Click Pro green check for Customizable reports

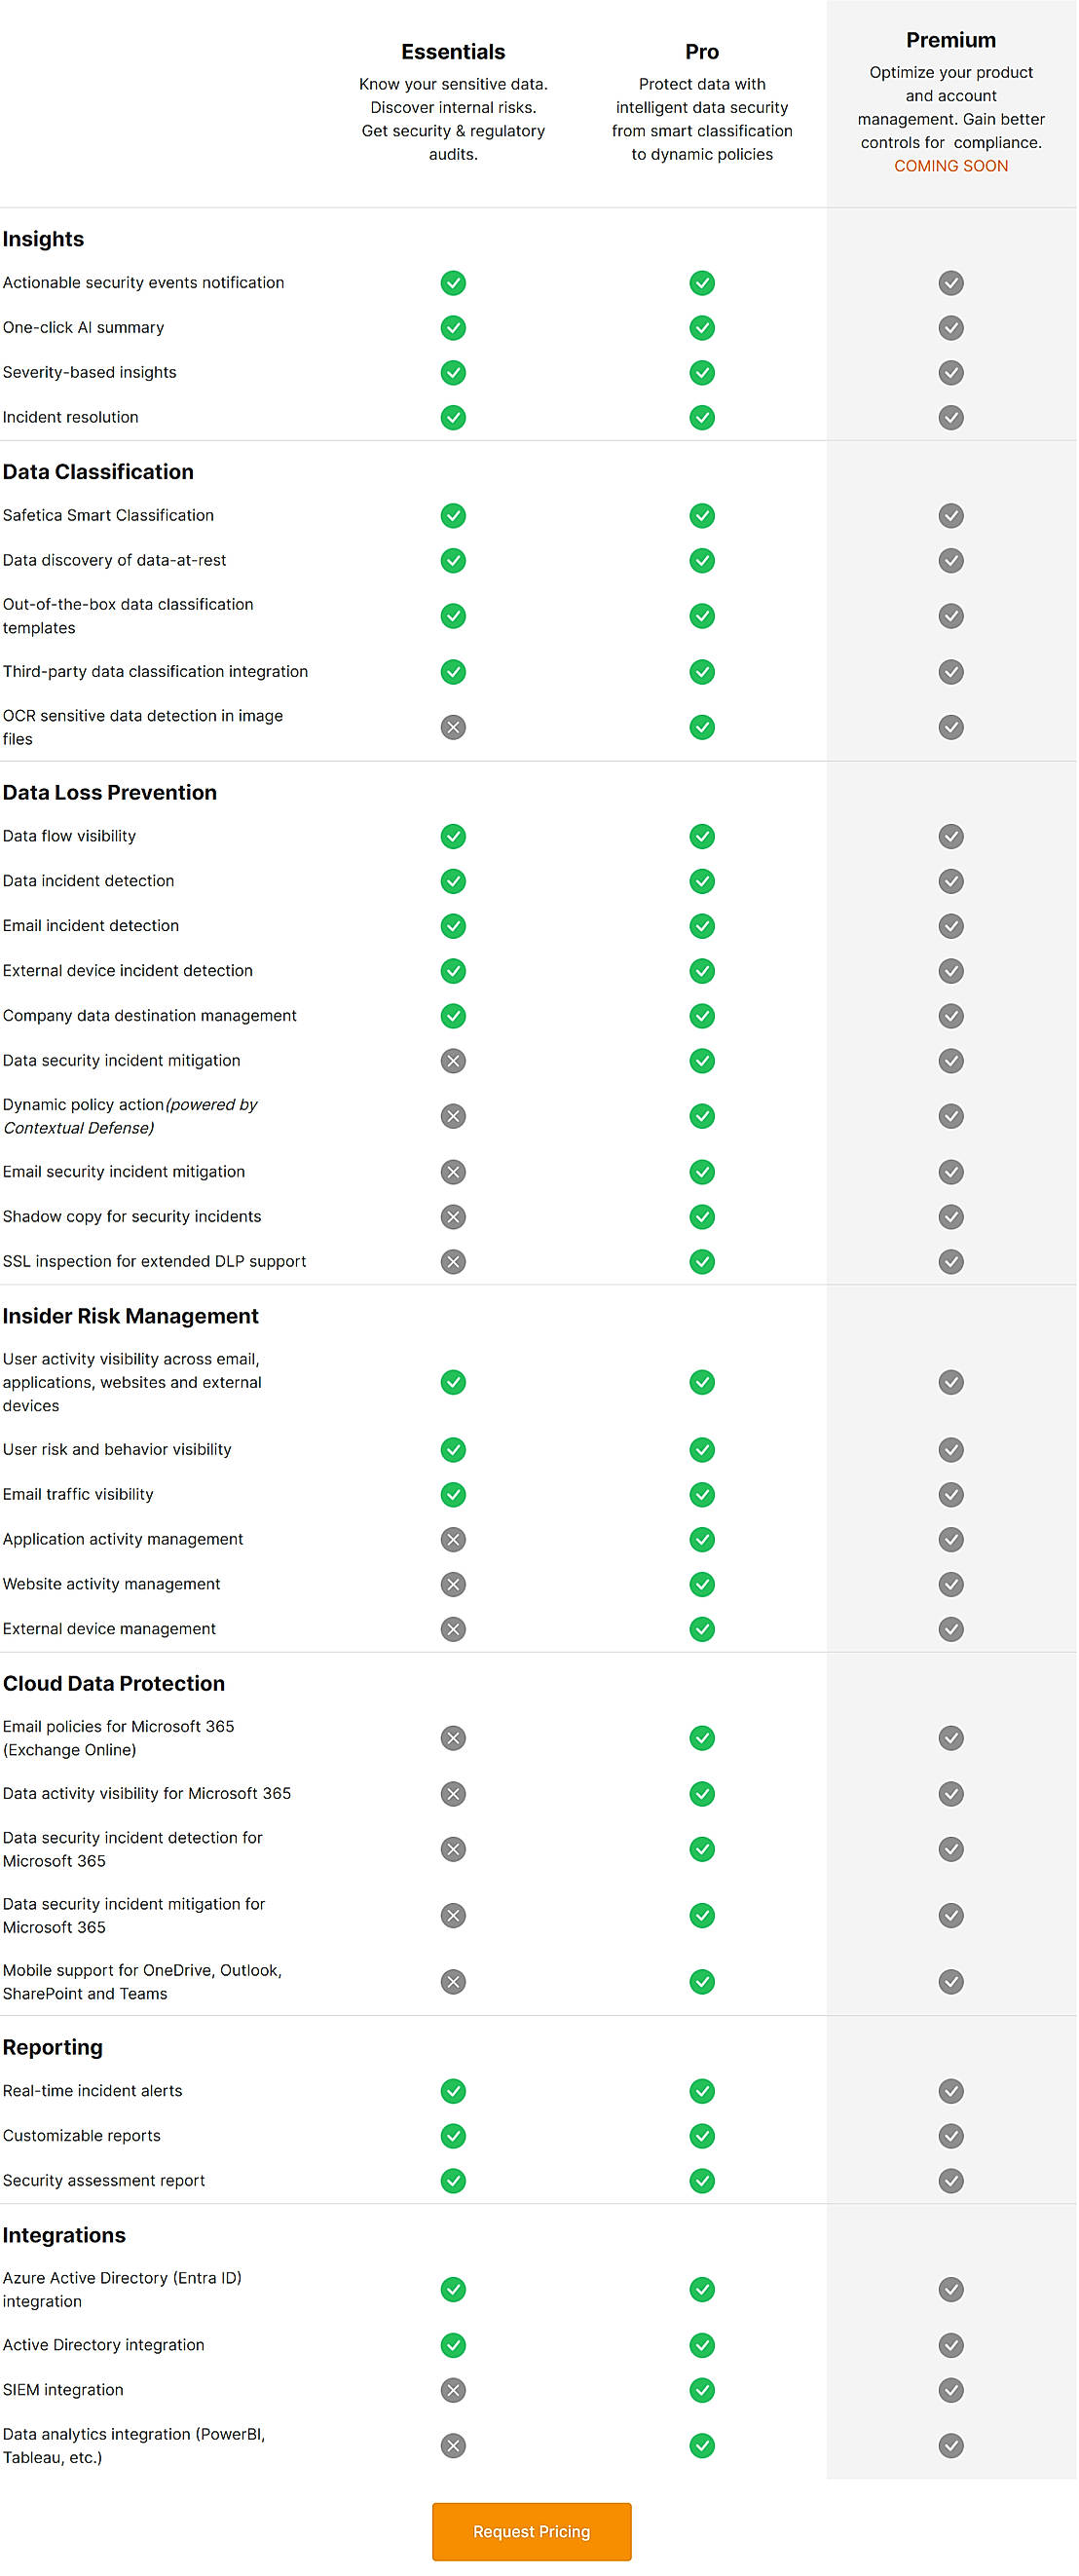click(x=702, y=2135)
